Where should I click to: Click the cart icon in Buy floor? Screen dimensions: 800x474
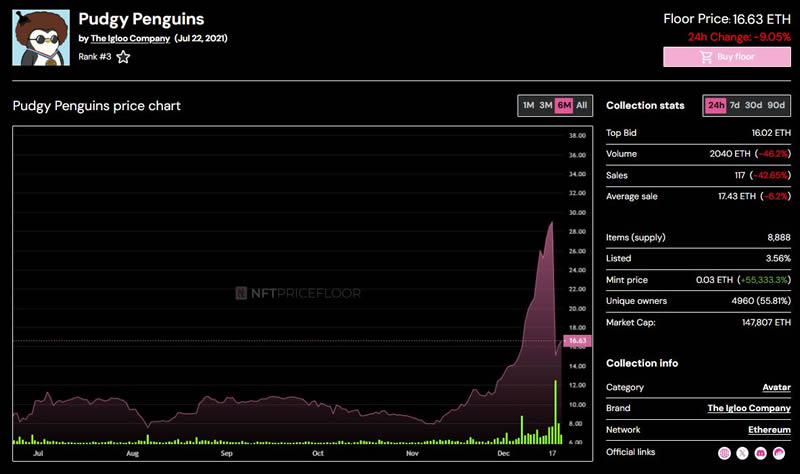(707, 57)
